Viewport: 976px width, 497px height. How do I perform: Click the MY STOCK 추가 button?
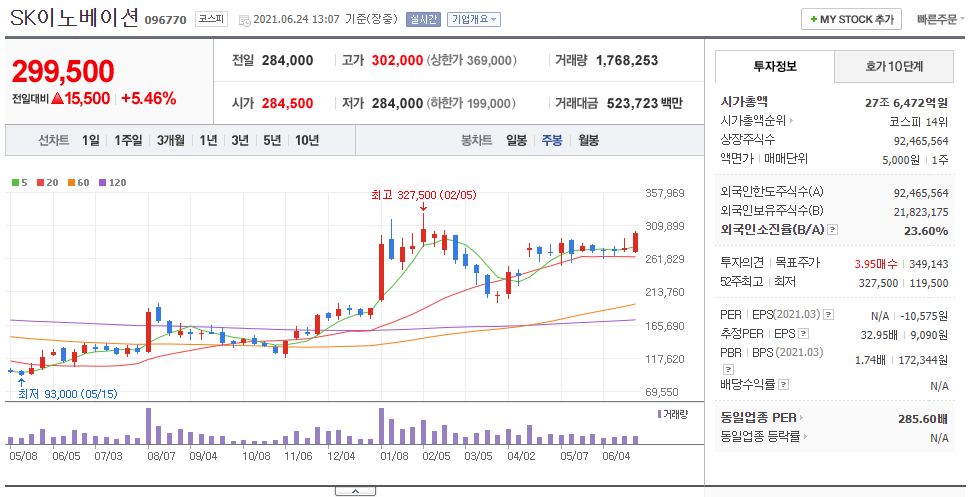[851, 19]
